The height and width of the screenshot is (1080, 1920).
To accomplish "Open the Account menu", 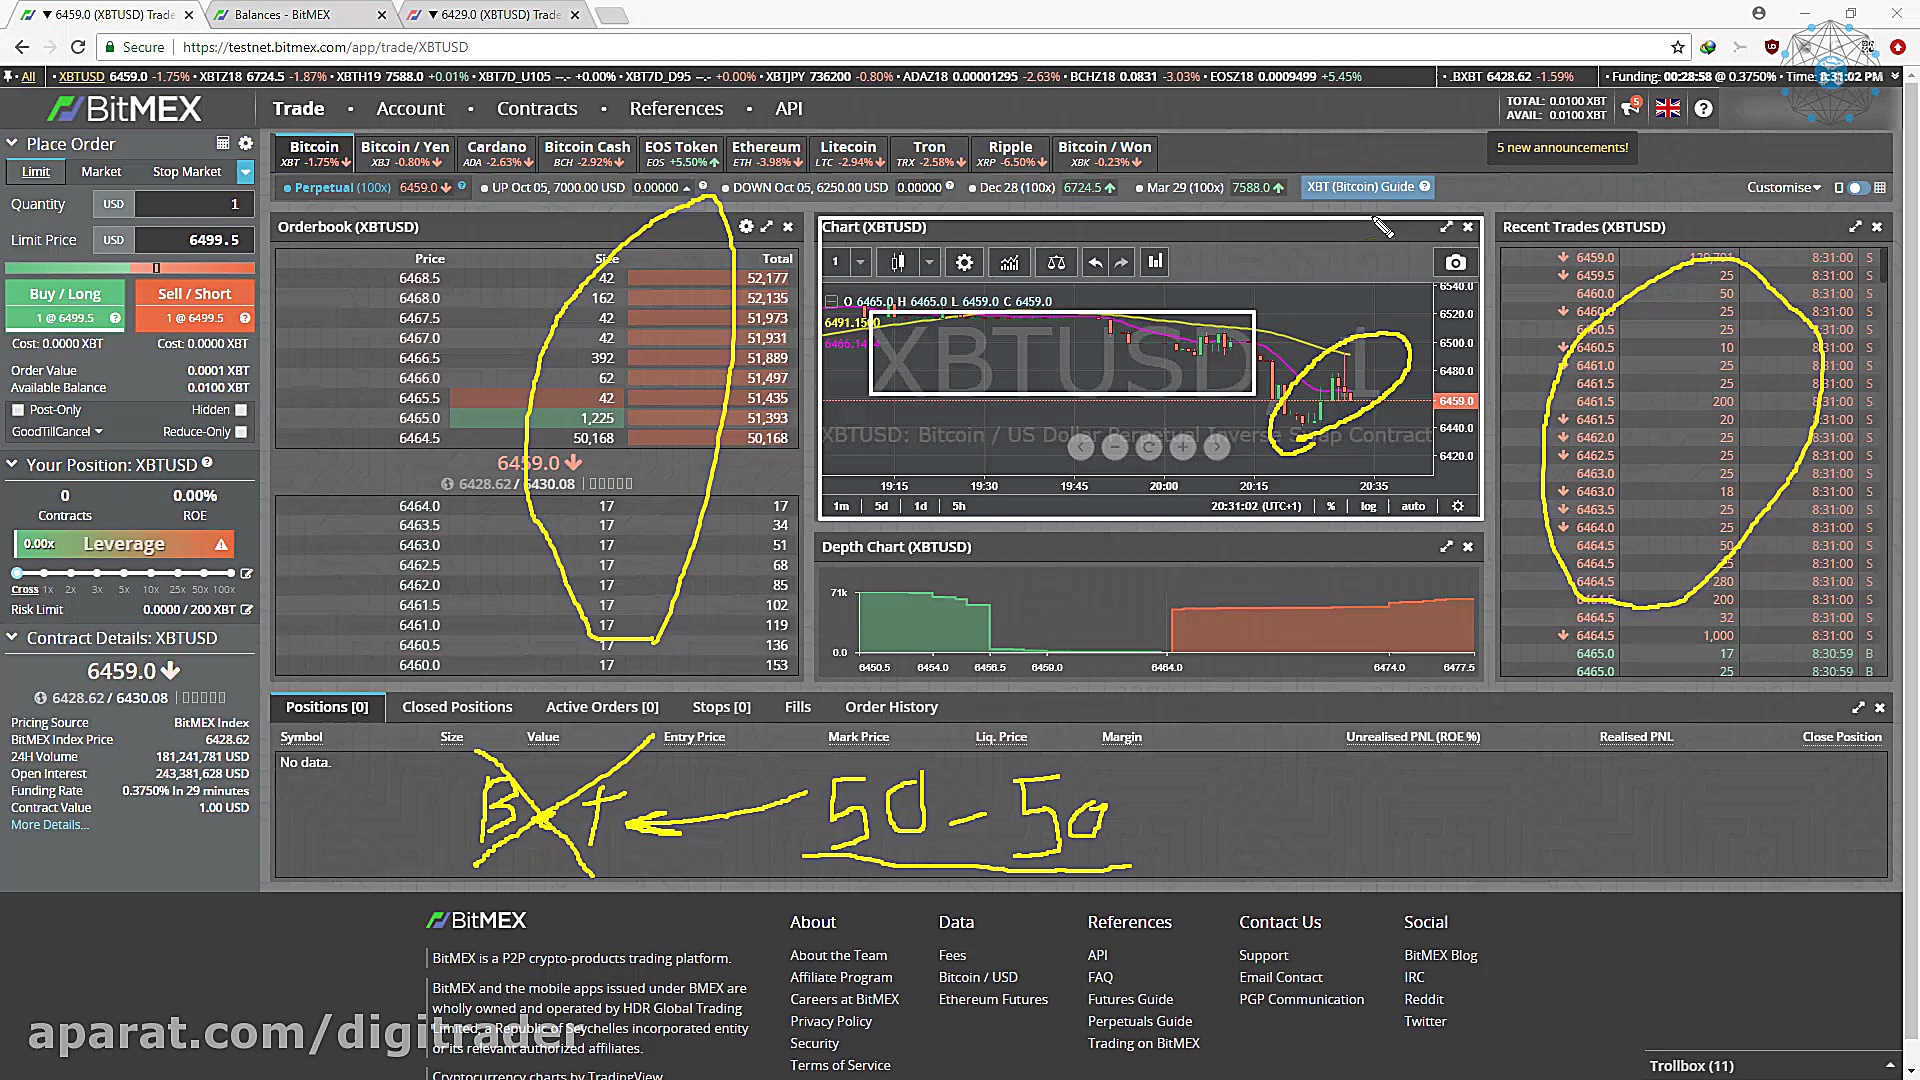I will (x=410, y=108).
